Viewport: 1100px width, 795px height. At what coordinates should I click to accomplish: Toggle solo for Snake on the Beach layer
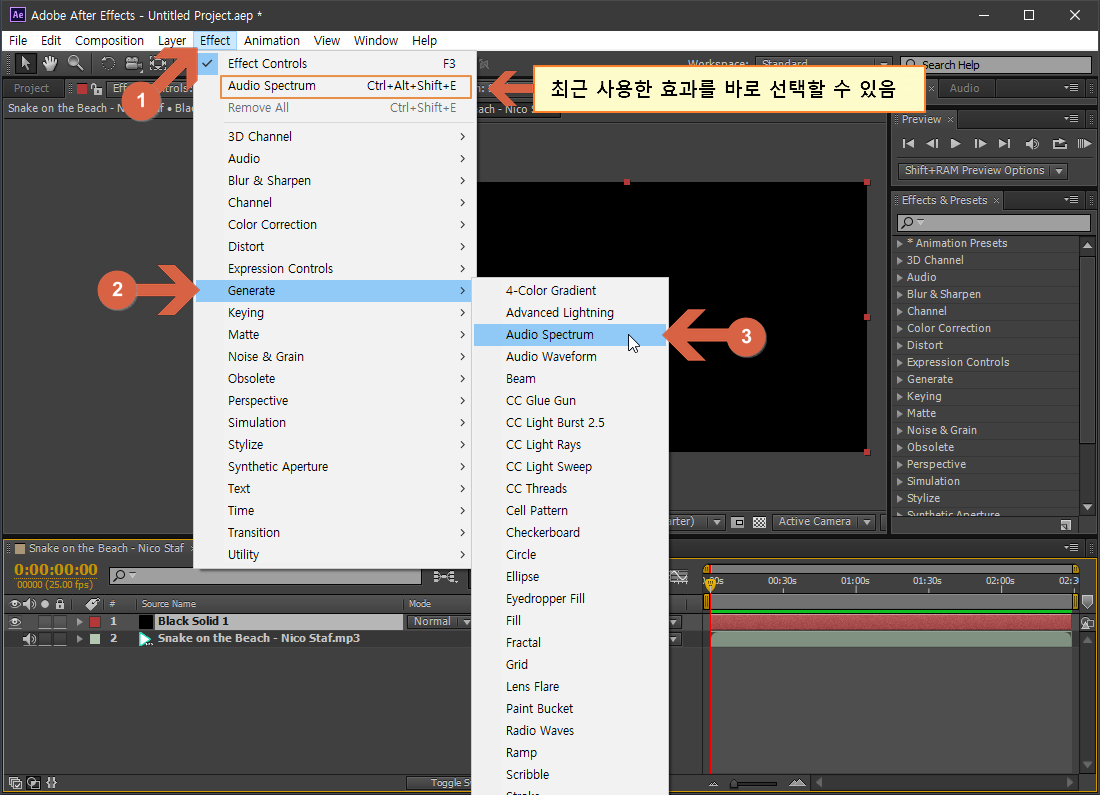coord(44,639)
